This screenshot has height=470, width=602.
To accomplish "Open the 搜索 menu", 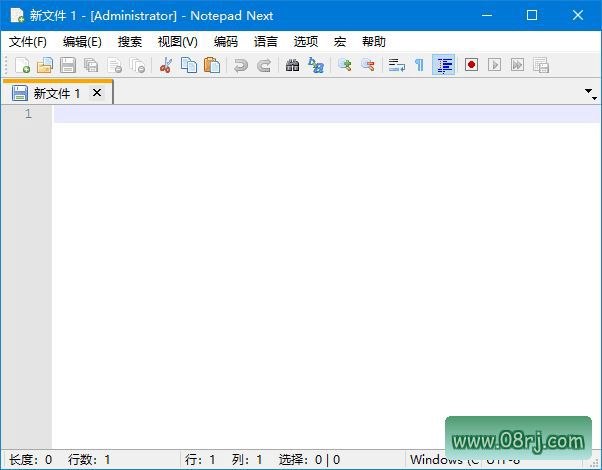I will (130, 41).
